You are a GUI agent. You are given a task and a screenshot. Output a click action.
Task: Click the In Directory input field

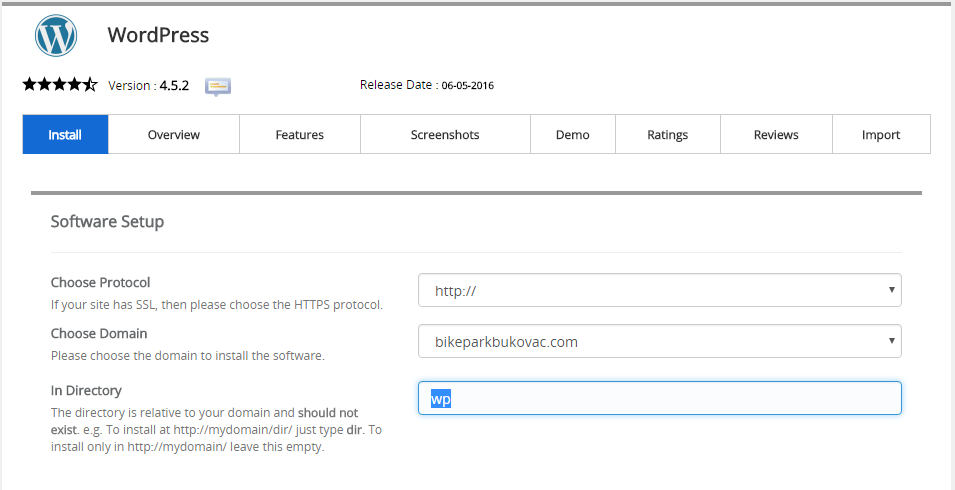[660, 398]
